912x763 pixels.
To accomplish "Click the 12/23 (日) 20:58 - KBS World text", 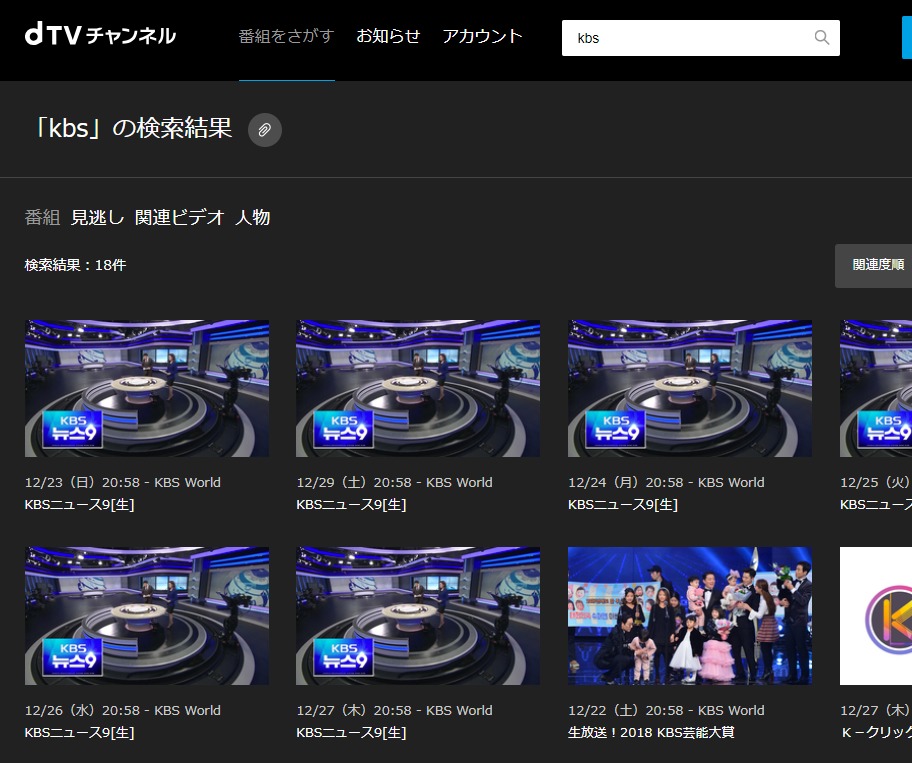I will coord(123,483).
